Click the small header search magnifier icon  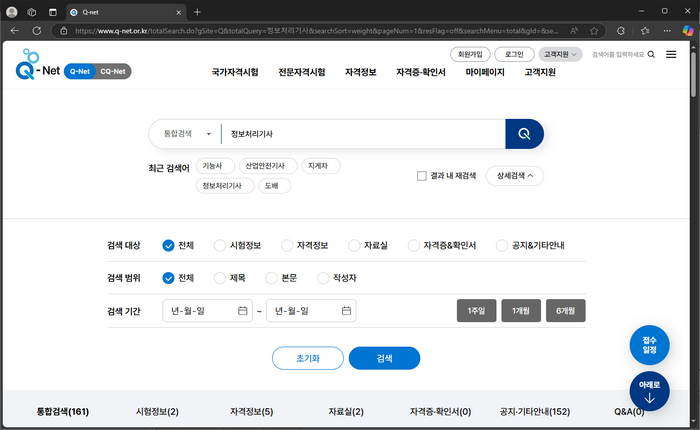[651, 54]
